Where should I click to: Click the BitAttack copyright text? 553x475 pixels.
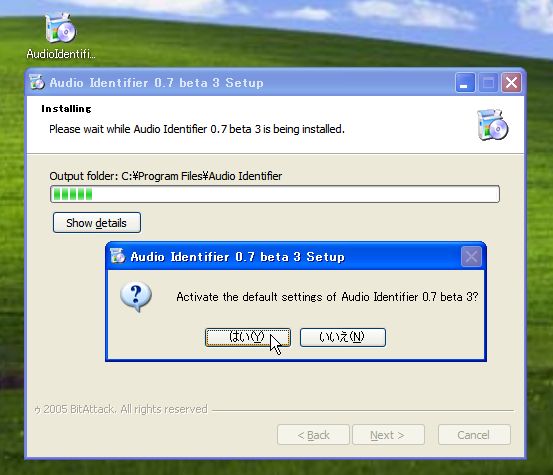coord(121,409)
